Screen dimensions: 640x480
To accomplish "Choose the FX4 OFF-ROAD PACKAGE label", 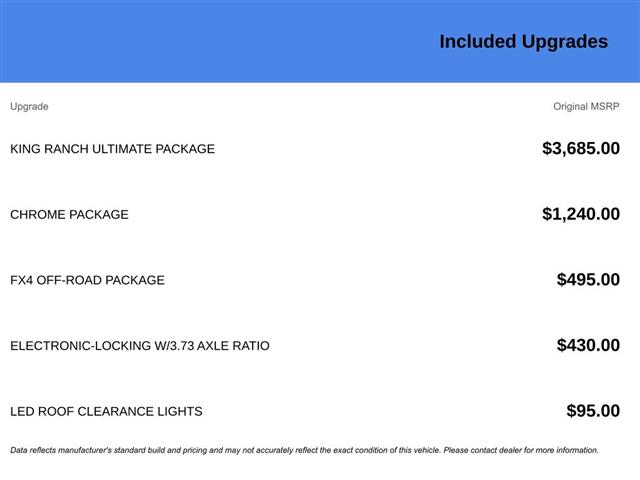I will pos(87,280).
